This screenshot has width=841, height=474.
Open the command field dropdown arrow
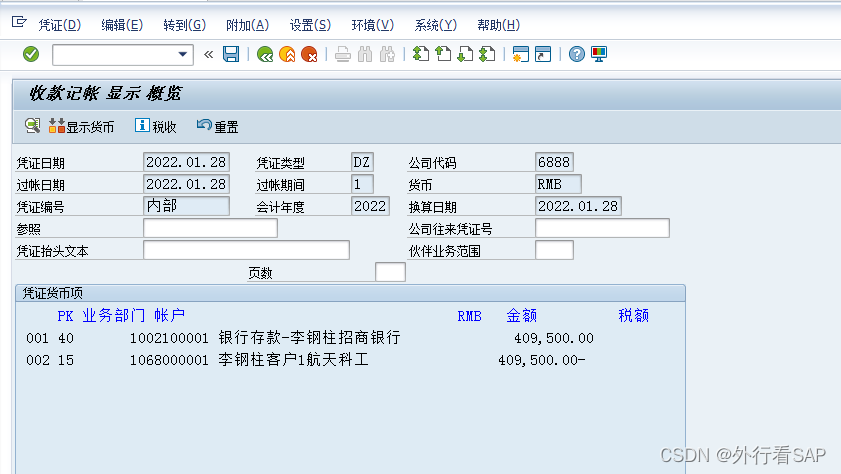[x=182, y=54]
